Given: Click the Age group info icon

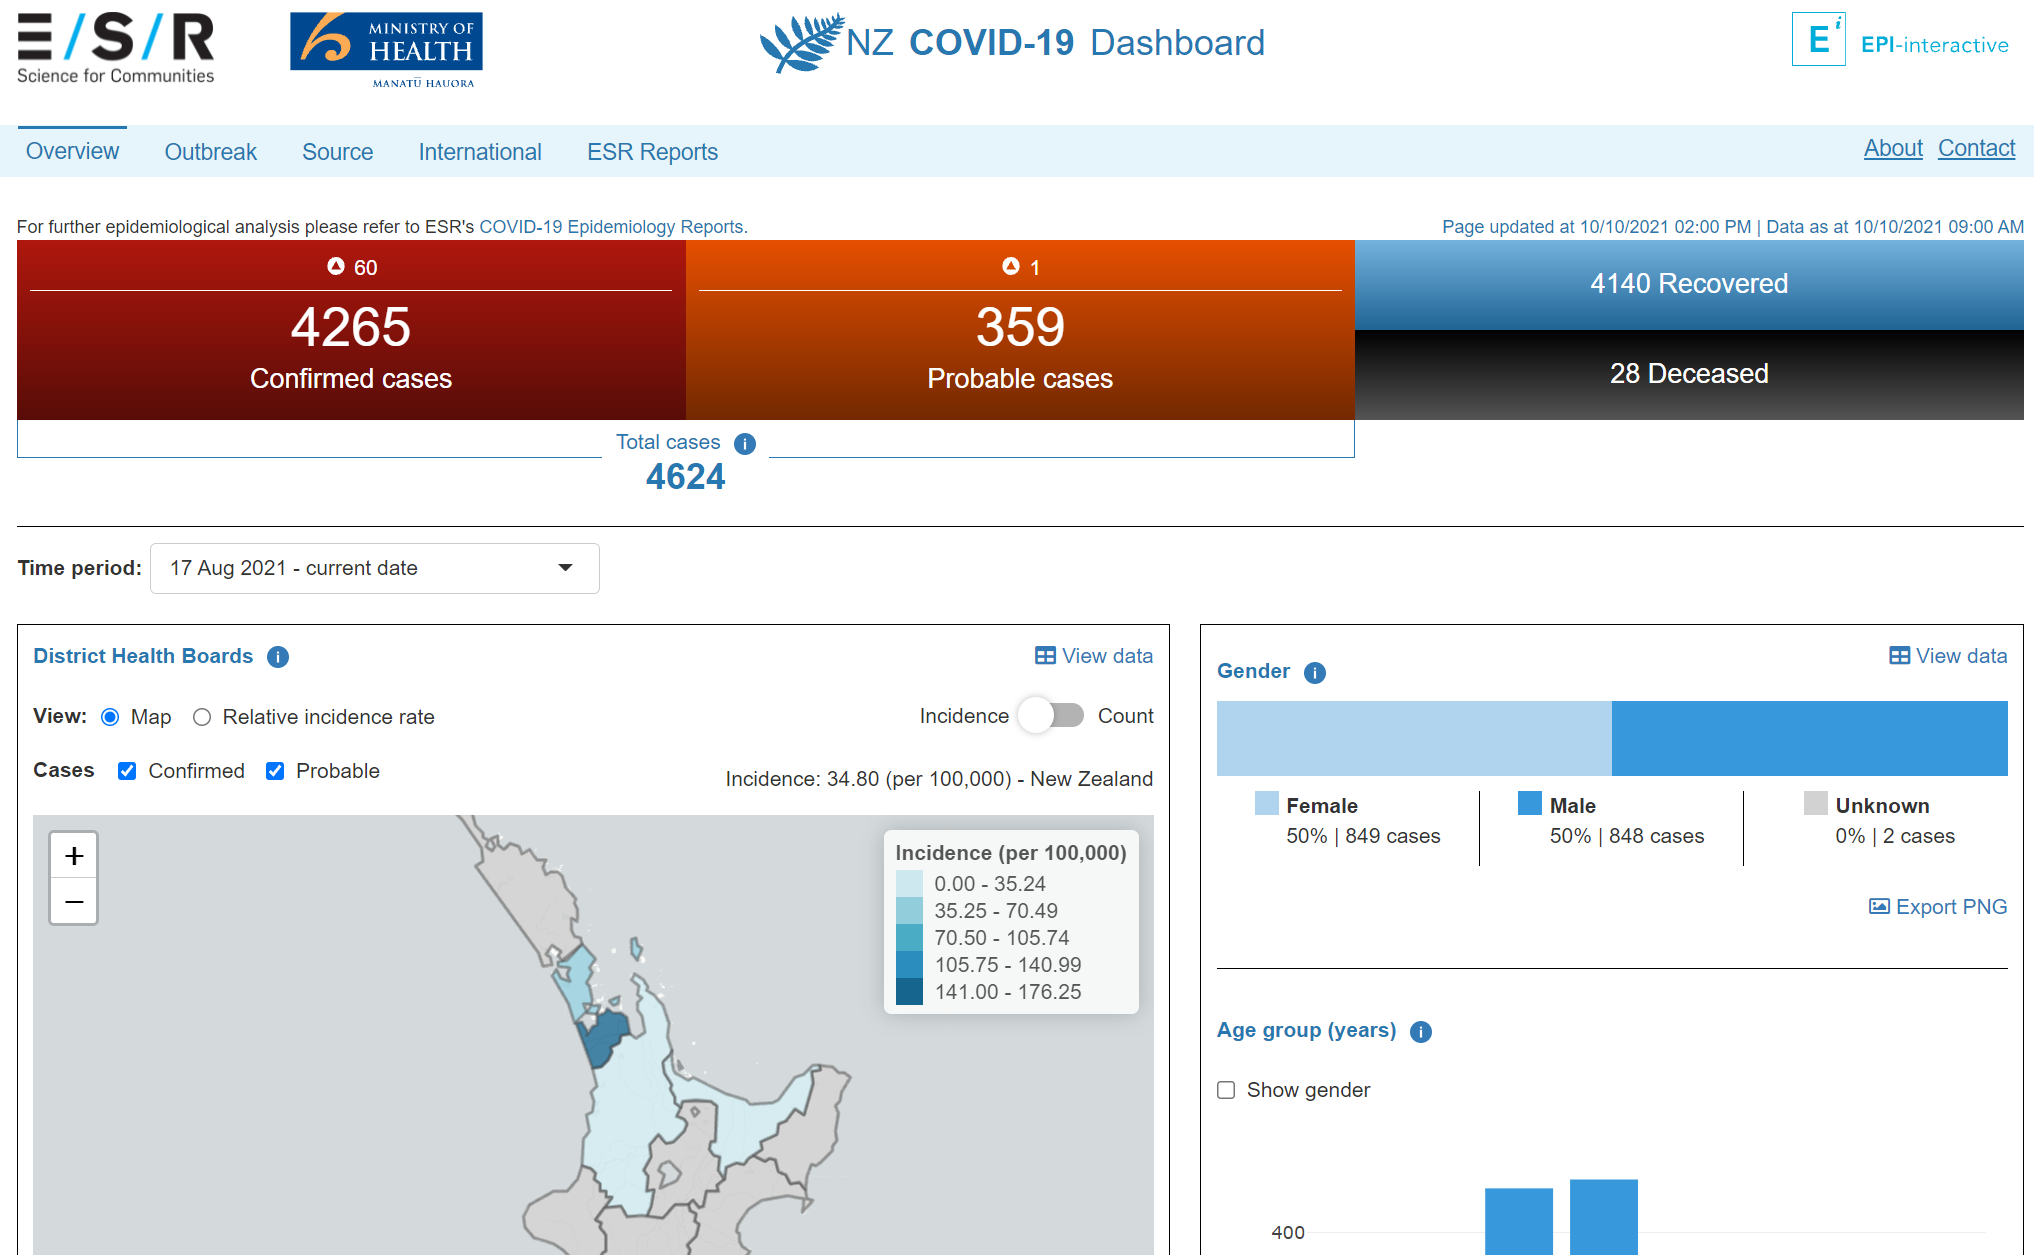Looking at the screenshot, I should click(1420, 1032).
